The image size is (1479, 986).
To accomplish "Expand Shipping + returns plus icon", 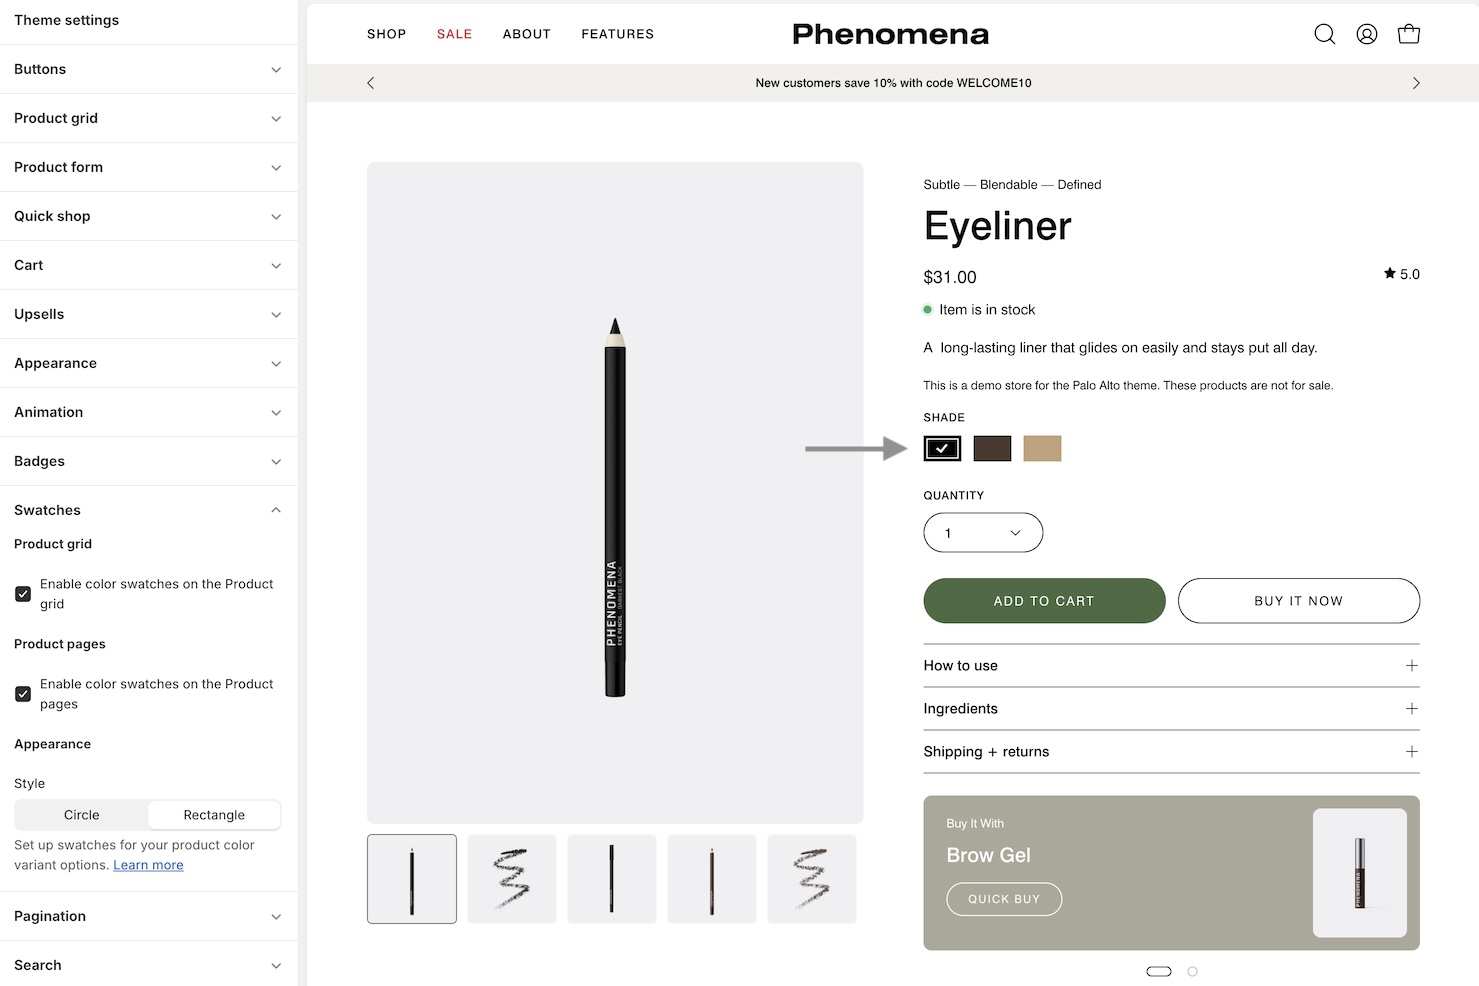I will point(1411,752).
